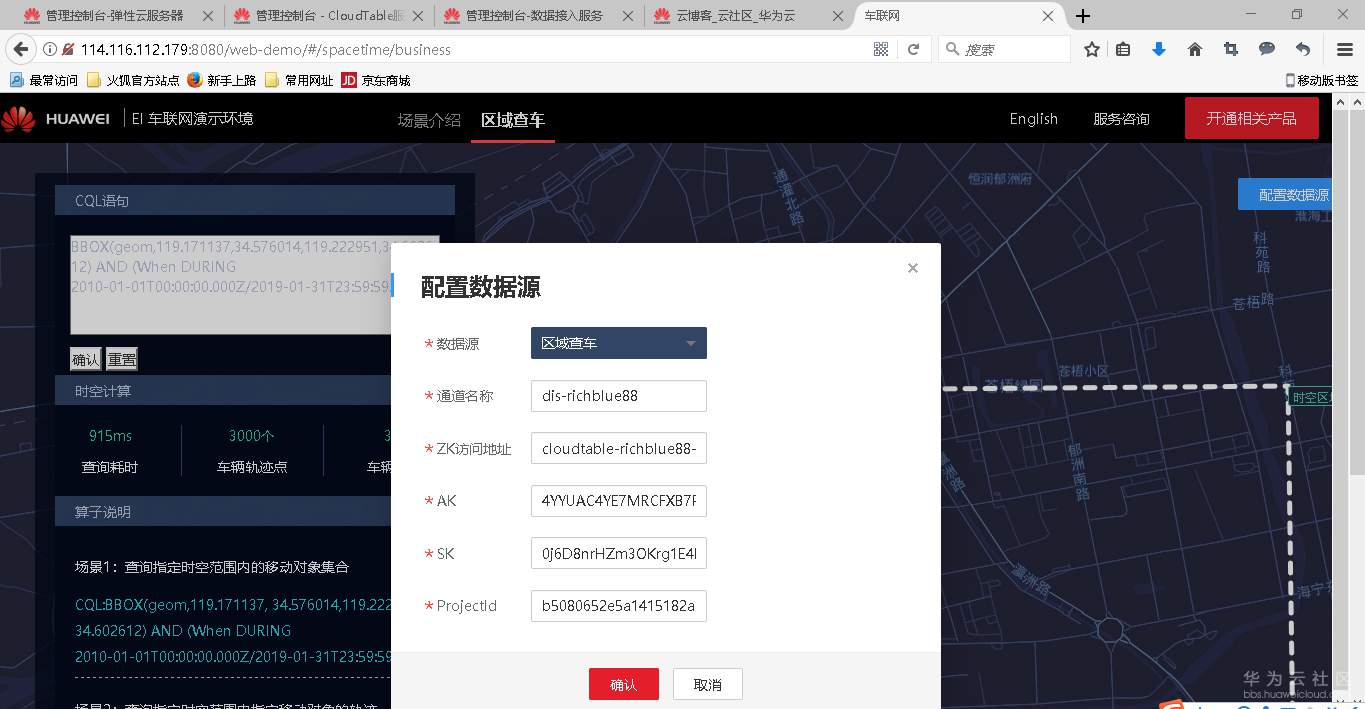Viewport: 1365px width, 709px height.
Task: Go to homepage with the house icon
Action: [1194, 48]
